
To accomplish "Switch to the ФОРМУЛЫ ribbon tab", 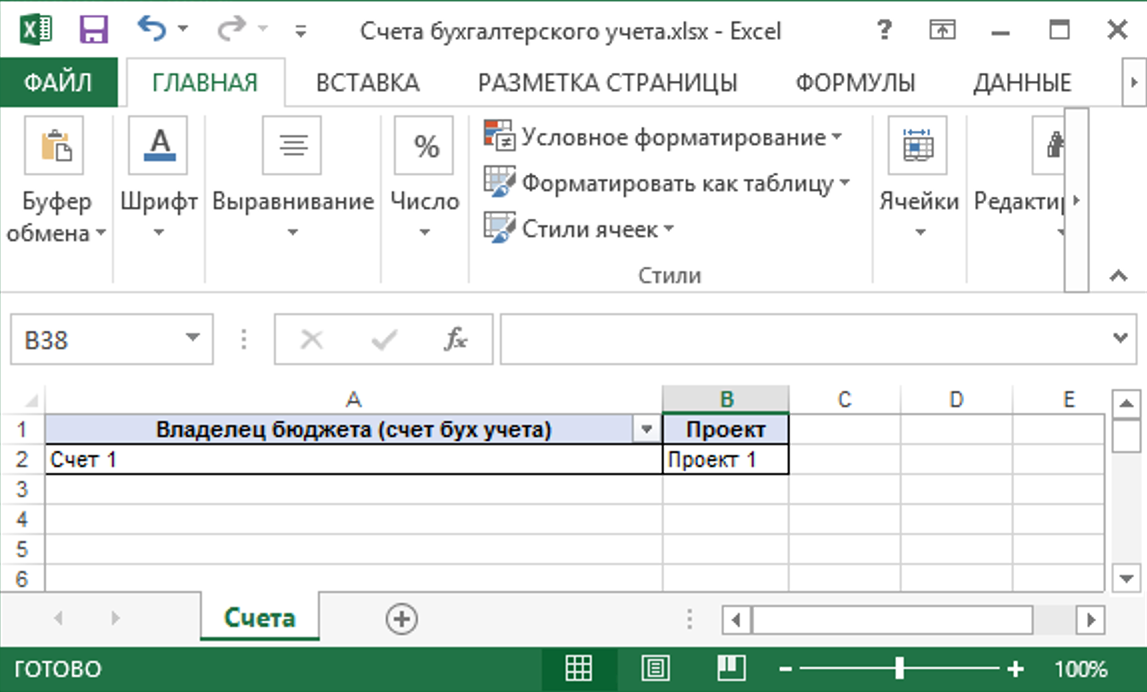I will click(x=855, y=83).
